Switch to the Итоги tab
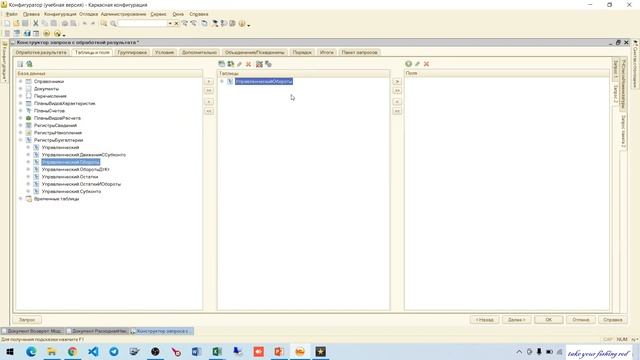640x360 pixels. point(327,53)
